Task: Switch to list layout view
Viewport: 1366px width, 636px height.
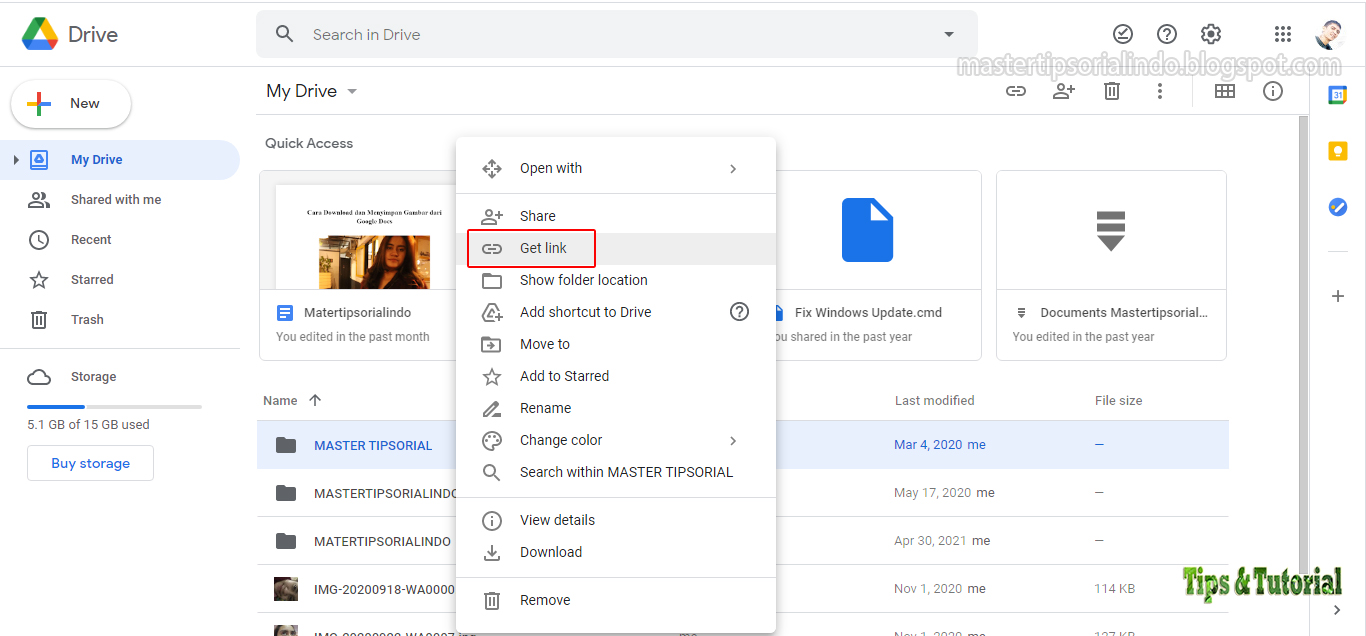Action: (x=1226, y=90)
